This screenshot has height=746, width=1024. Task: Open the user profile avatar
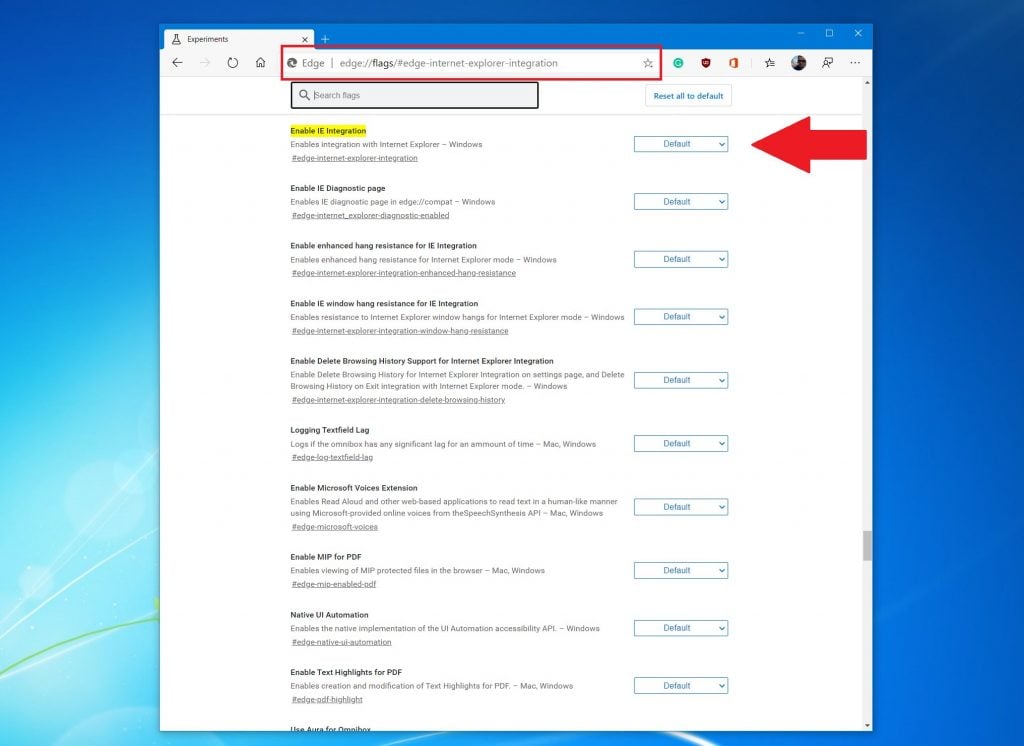798,63
